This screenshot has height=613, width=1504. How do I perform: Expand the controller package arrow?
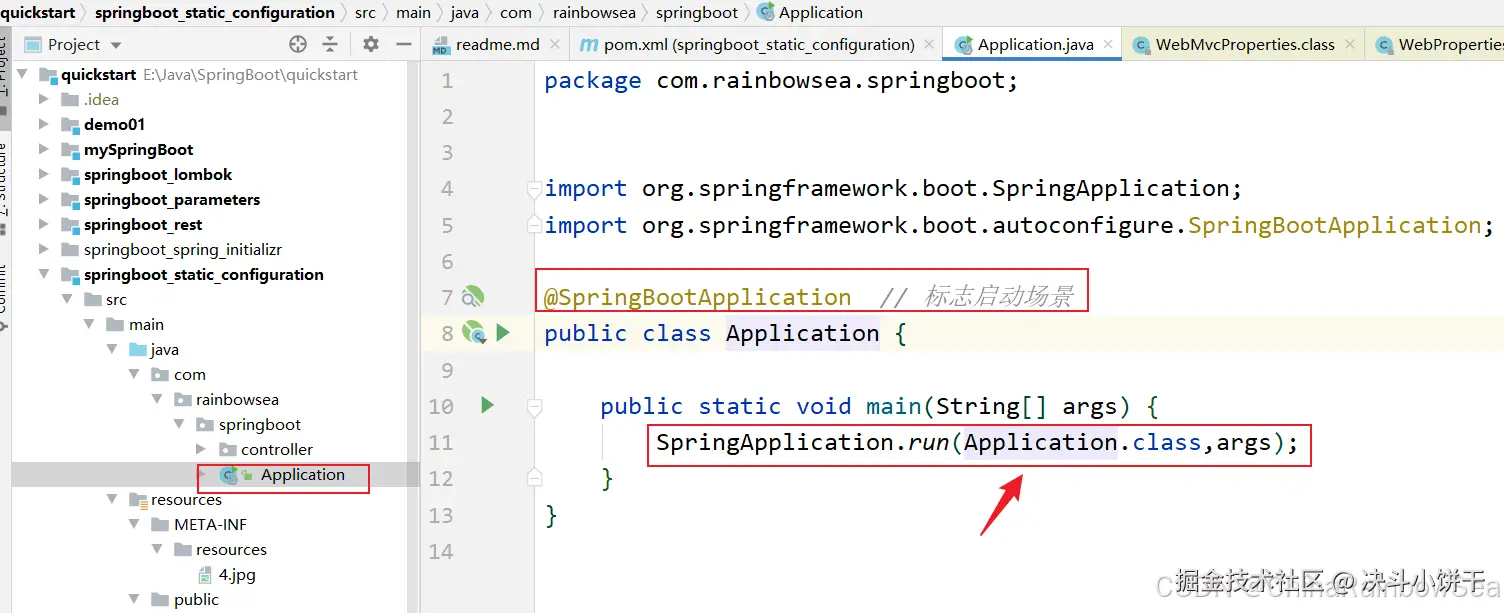tap(201, 449)
